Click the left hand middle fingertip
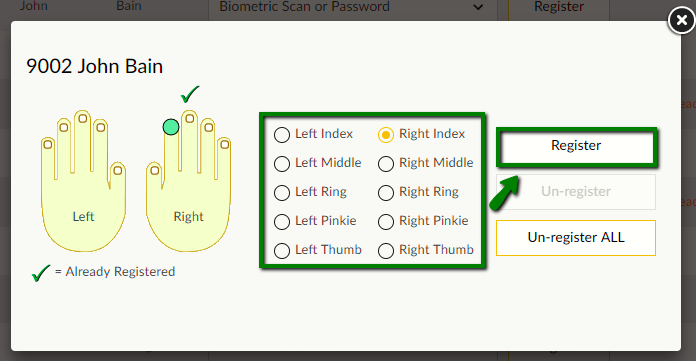The width and height of the screenshot is (696, 361). [83, 119]
